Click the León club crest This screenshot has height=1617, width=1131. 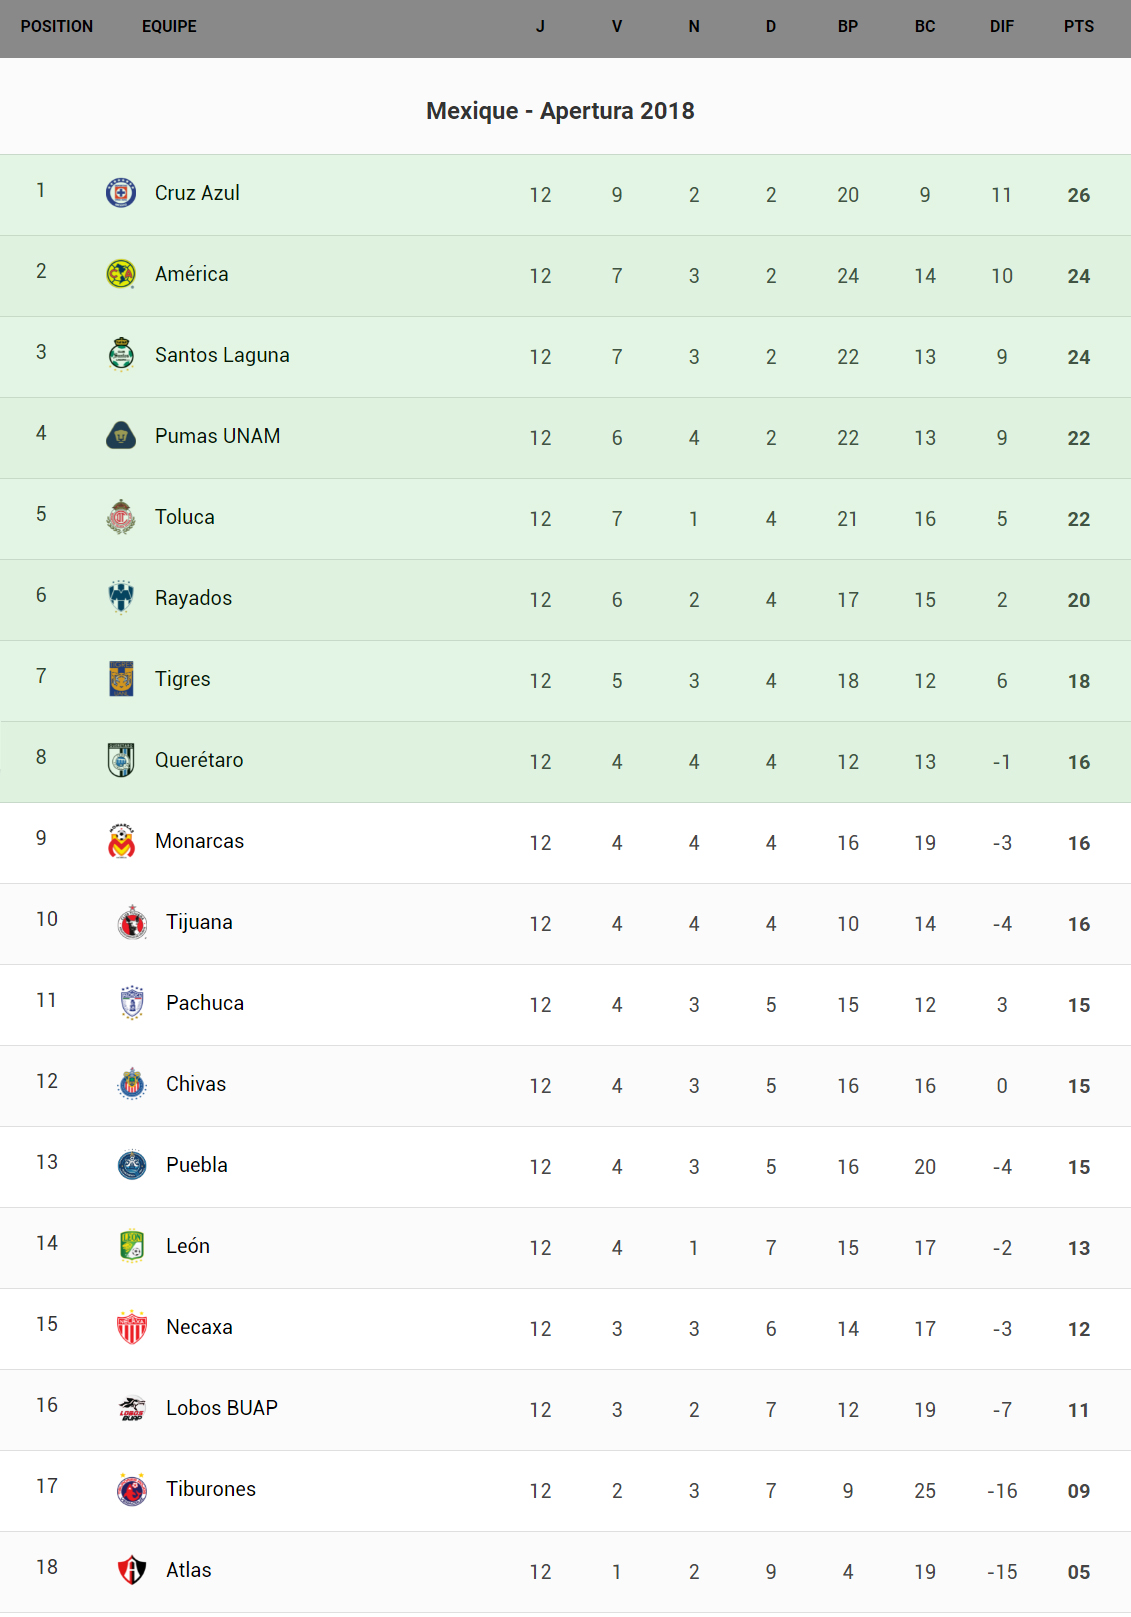point(132,1246)
